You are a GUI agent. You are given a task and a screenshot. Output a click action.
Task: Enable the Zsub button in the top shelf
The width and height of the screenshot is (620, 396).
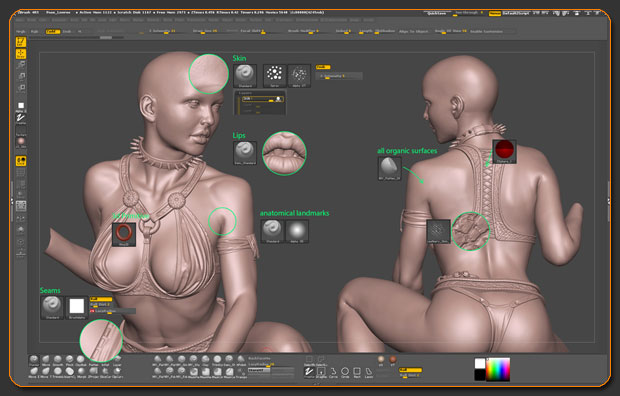[67, 31]
